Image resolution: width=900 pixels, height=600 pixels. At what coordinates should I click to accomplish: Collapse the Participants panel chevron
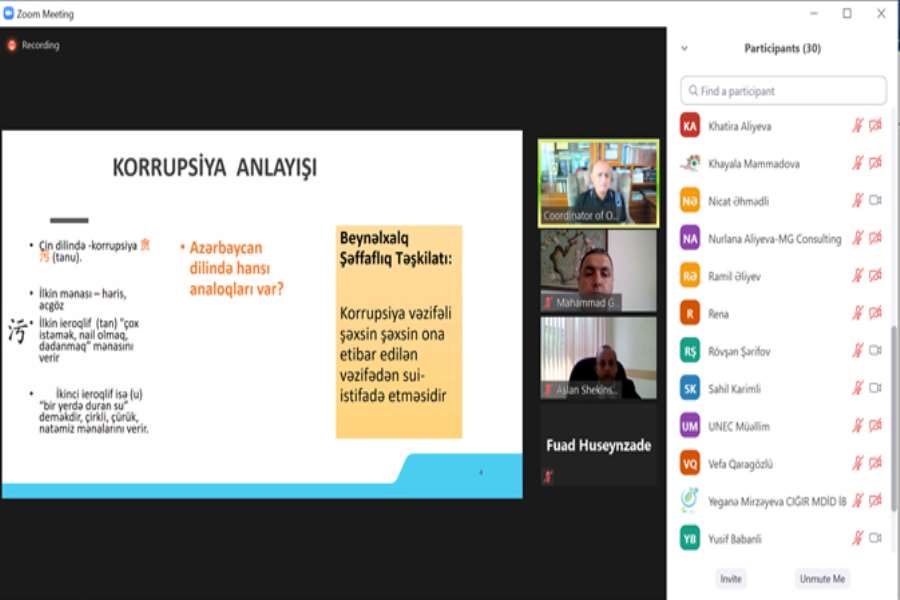684,48
